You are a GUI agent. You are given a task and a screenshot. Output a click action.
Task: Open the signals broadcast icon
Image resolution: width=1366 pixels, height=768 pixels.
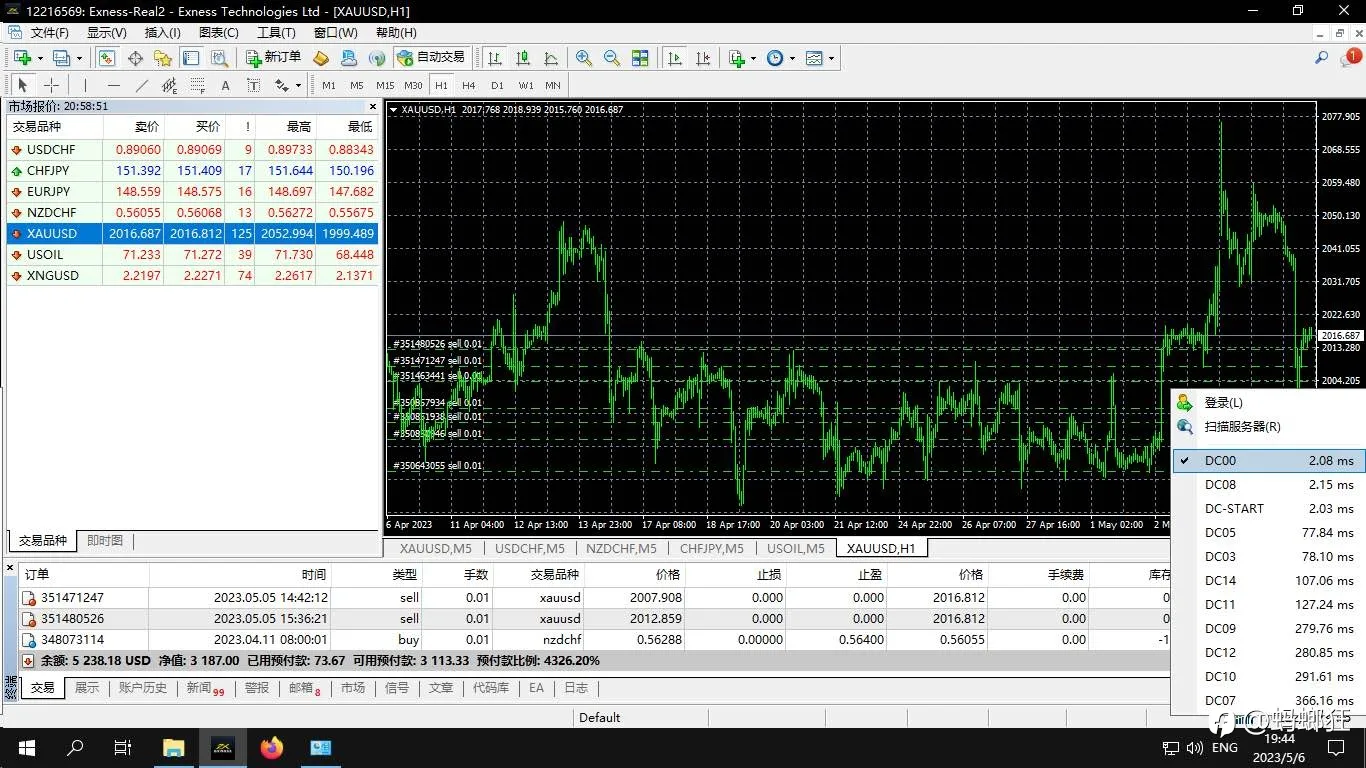click(x=377, y=58)
